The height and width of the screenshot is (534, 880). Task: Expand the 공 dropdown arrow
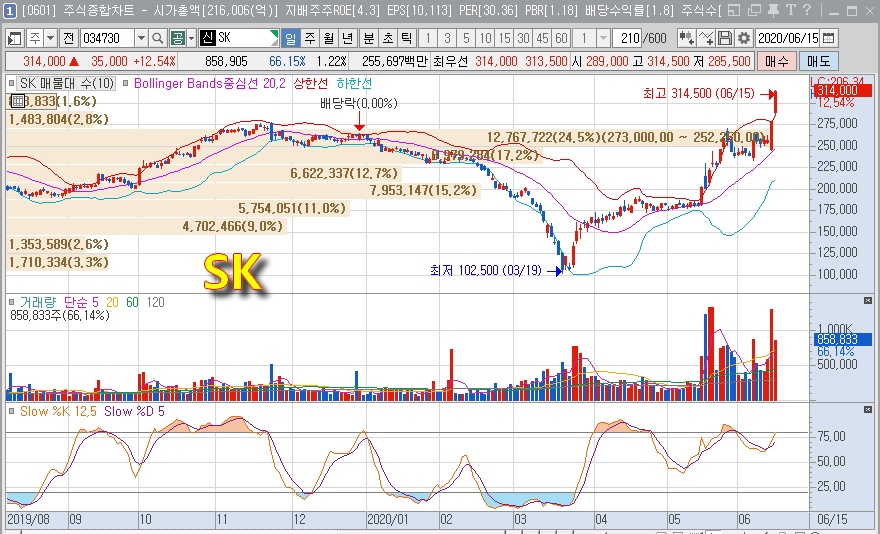pyautogui.click(x=192, y=38)
